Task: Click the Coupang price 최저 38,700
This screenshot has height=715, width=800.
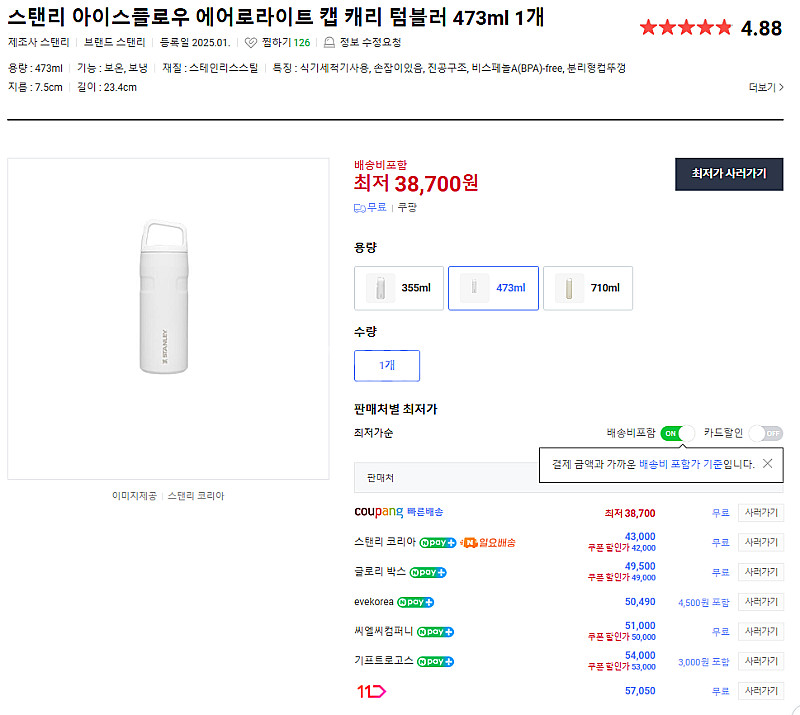Action: click(x=630, y=513)
